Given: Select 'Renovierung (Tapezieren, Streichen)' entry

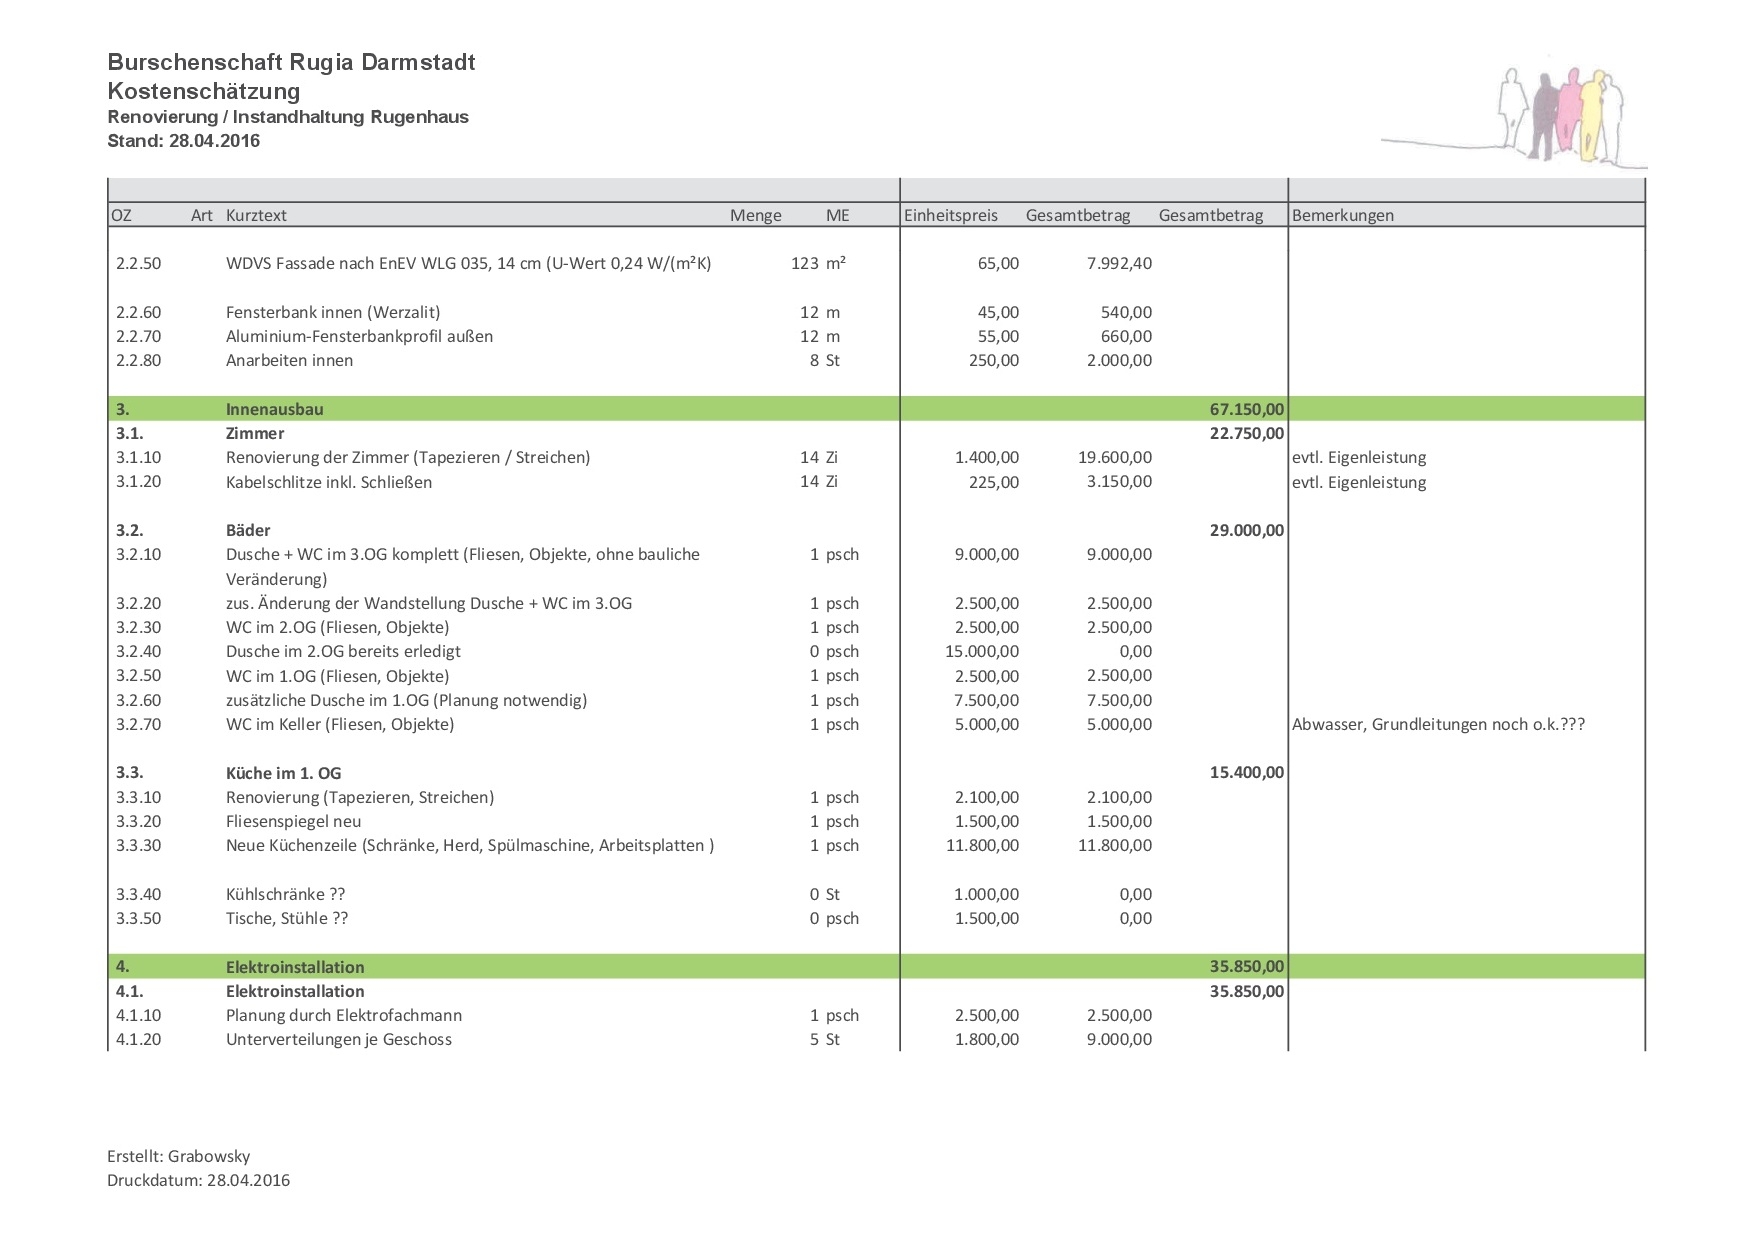Looking at the screenshot, I should tap(360, 798).
